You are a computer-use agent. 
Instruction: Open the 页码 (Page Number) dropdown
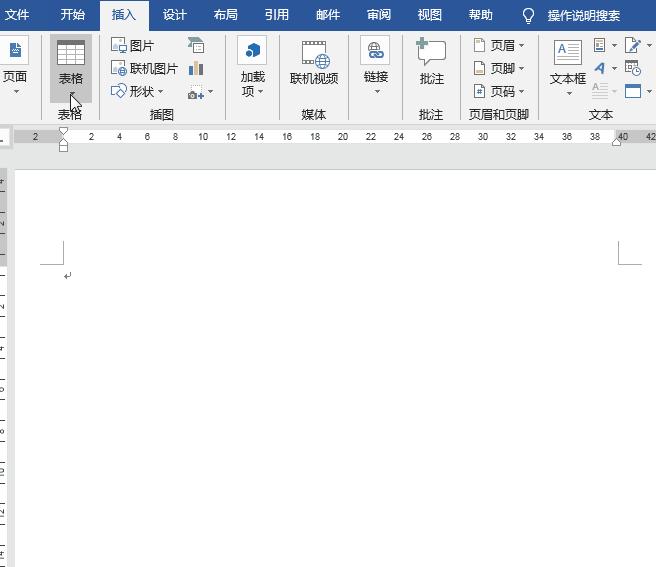tap(499, 91)
